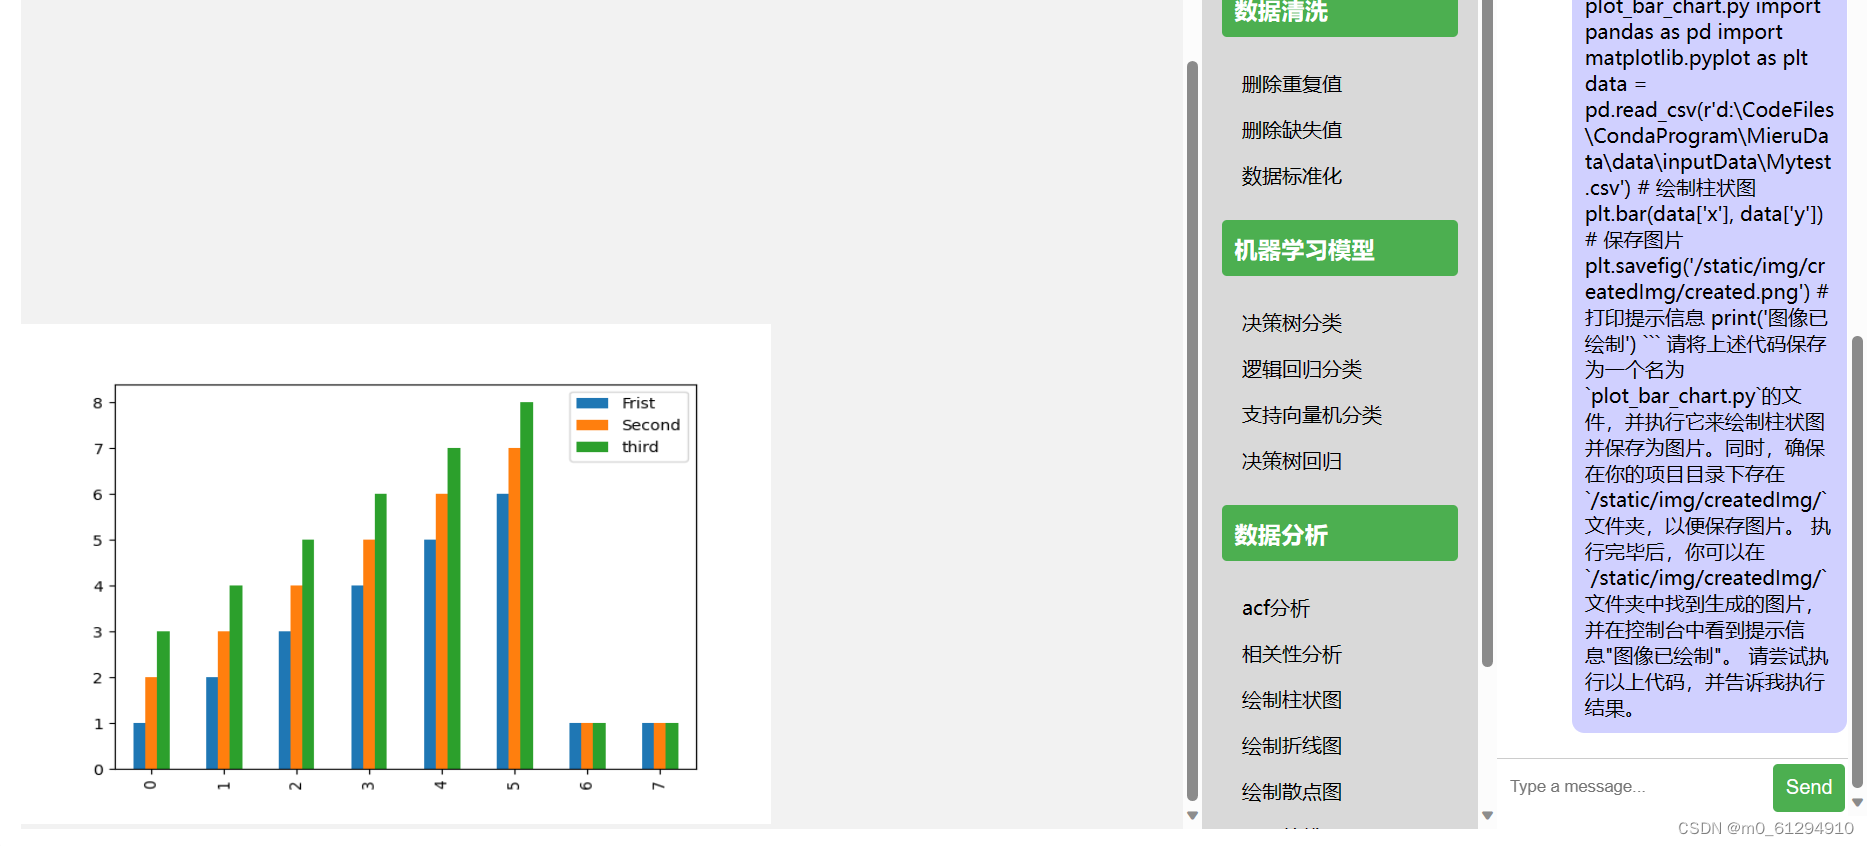This screenshot has height=846, width=1869.
Task: Select 支持向量机分类 entry
Action: click(x=1311, y=416)
